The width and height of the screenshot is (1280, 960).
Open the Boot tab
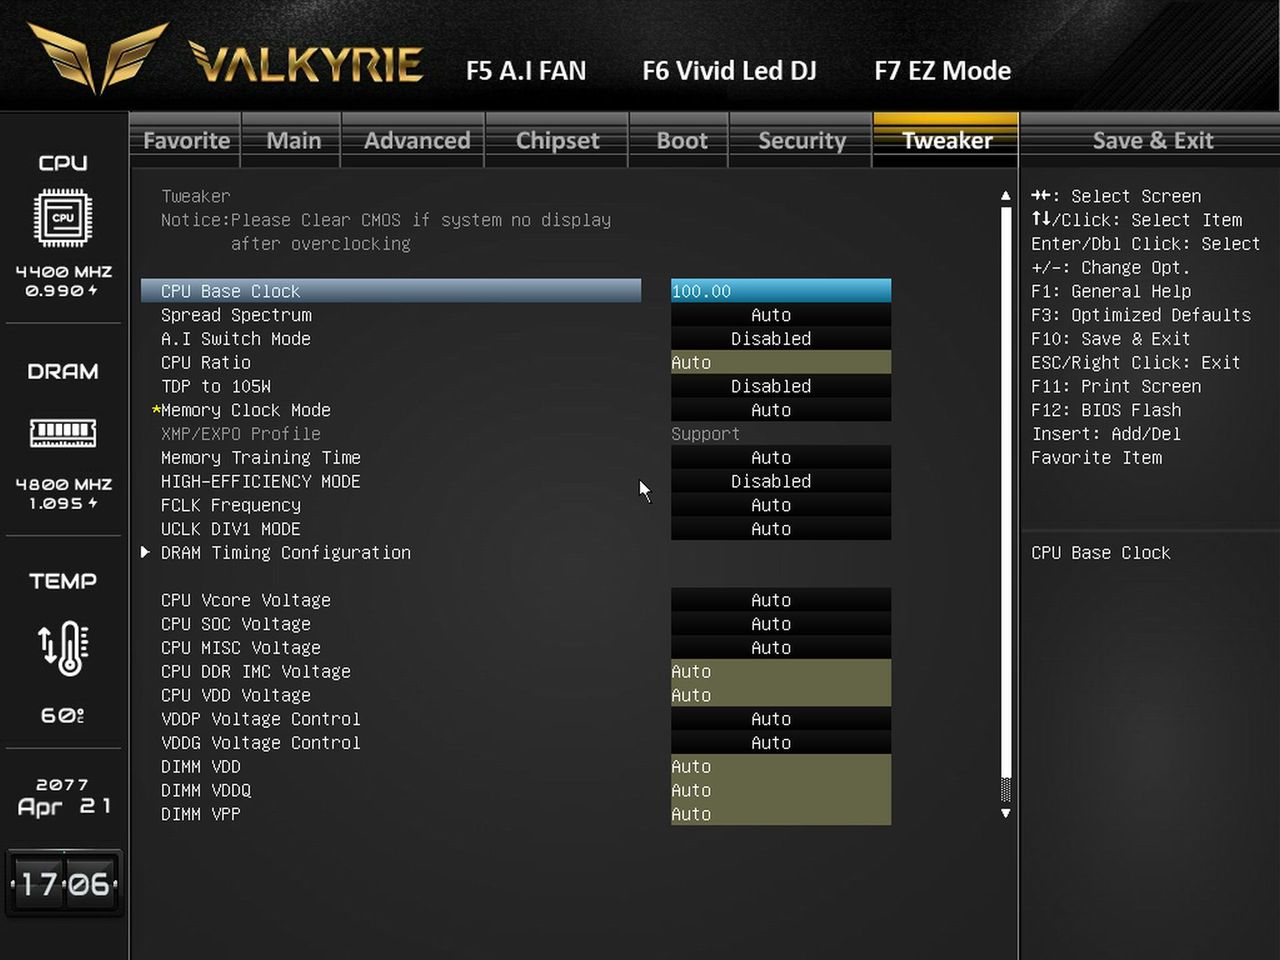[681, 141]
